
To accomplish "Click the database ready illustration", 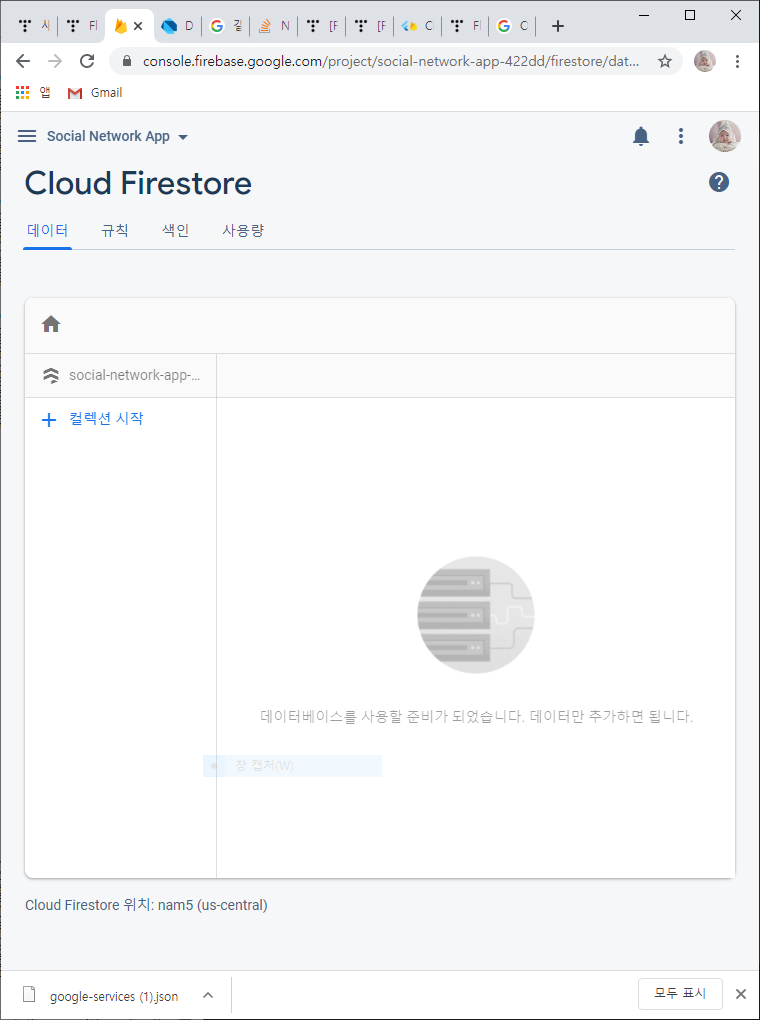I will (x=476, y=615).
